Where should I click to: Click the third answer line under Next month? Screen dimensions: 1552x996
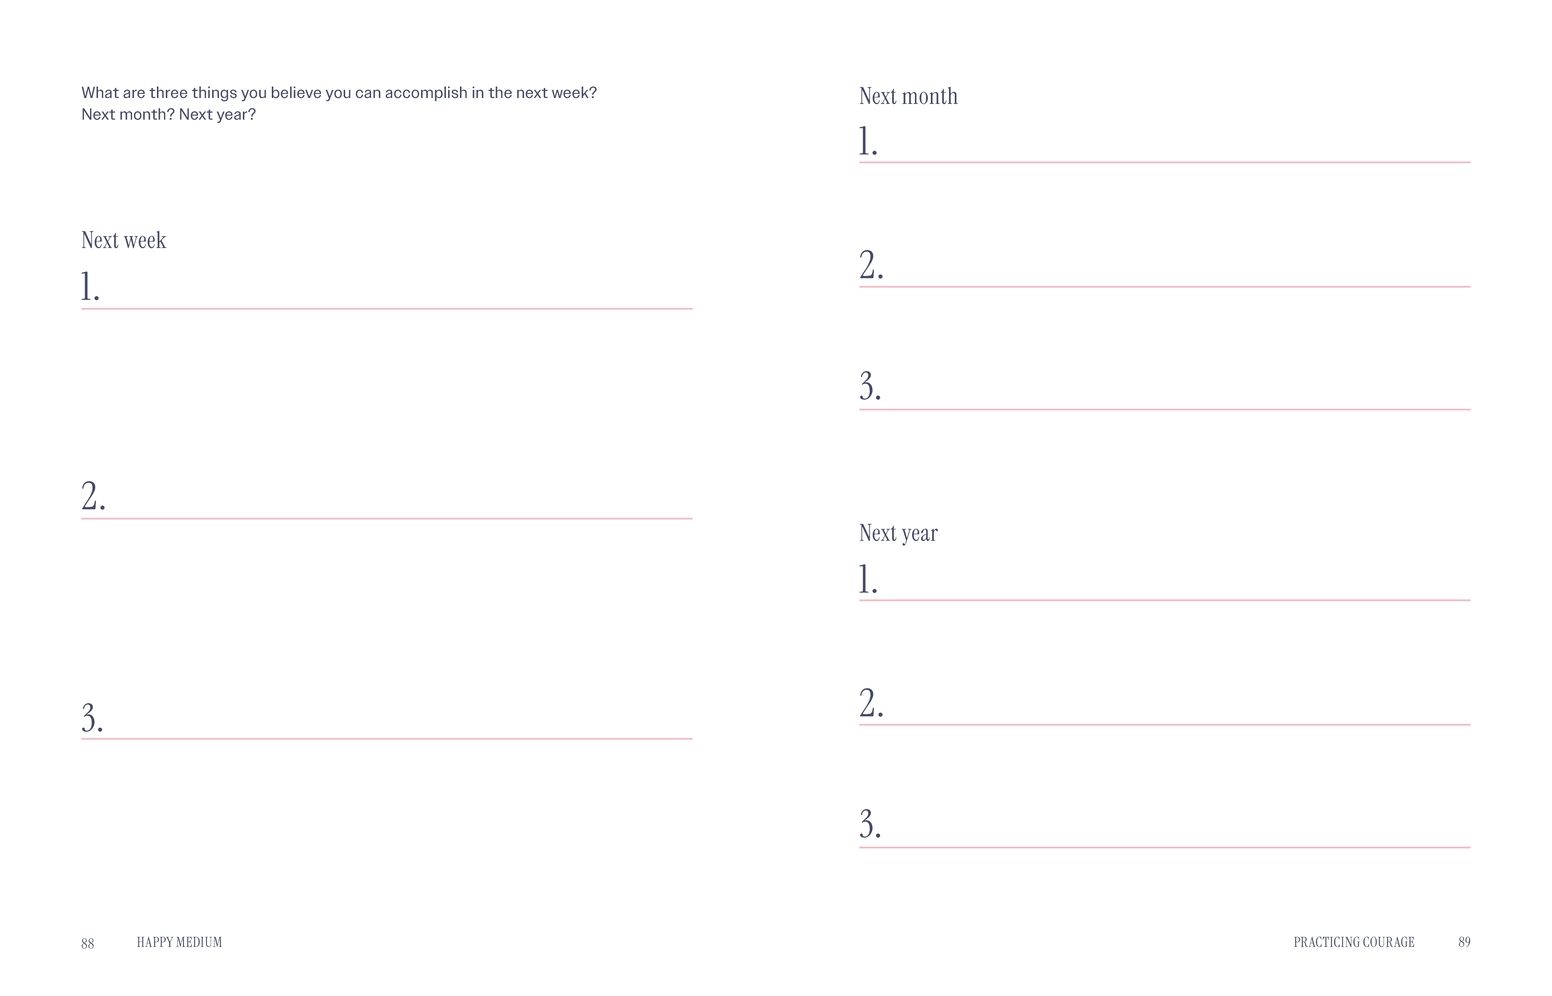[1175, 398]
